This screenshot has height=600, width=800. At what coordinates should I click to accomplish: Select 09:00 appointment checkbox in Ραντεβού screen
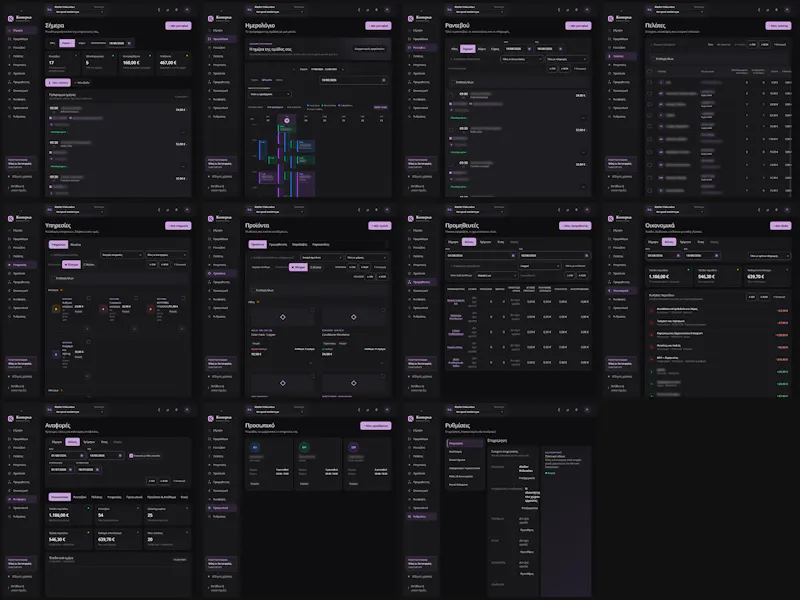pos(451,95)
